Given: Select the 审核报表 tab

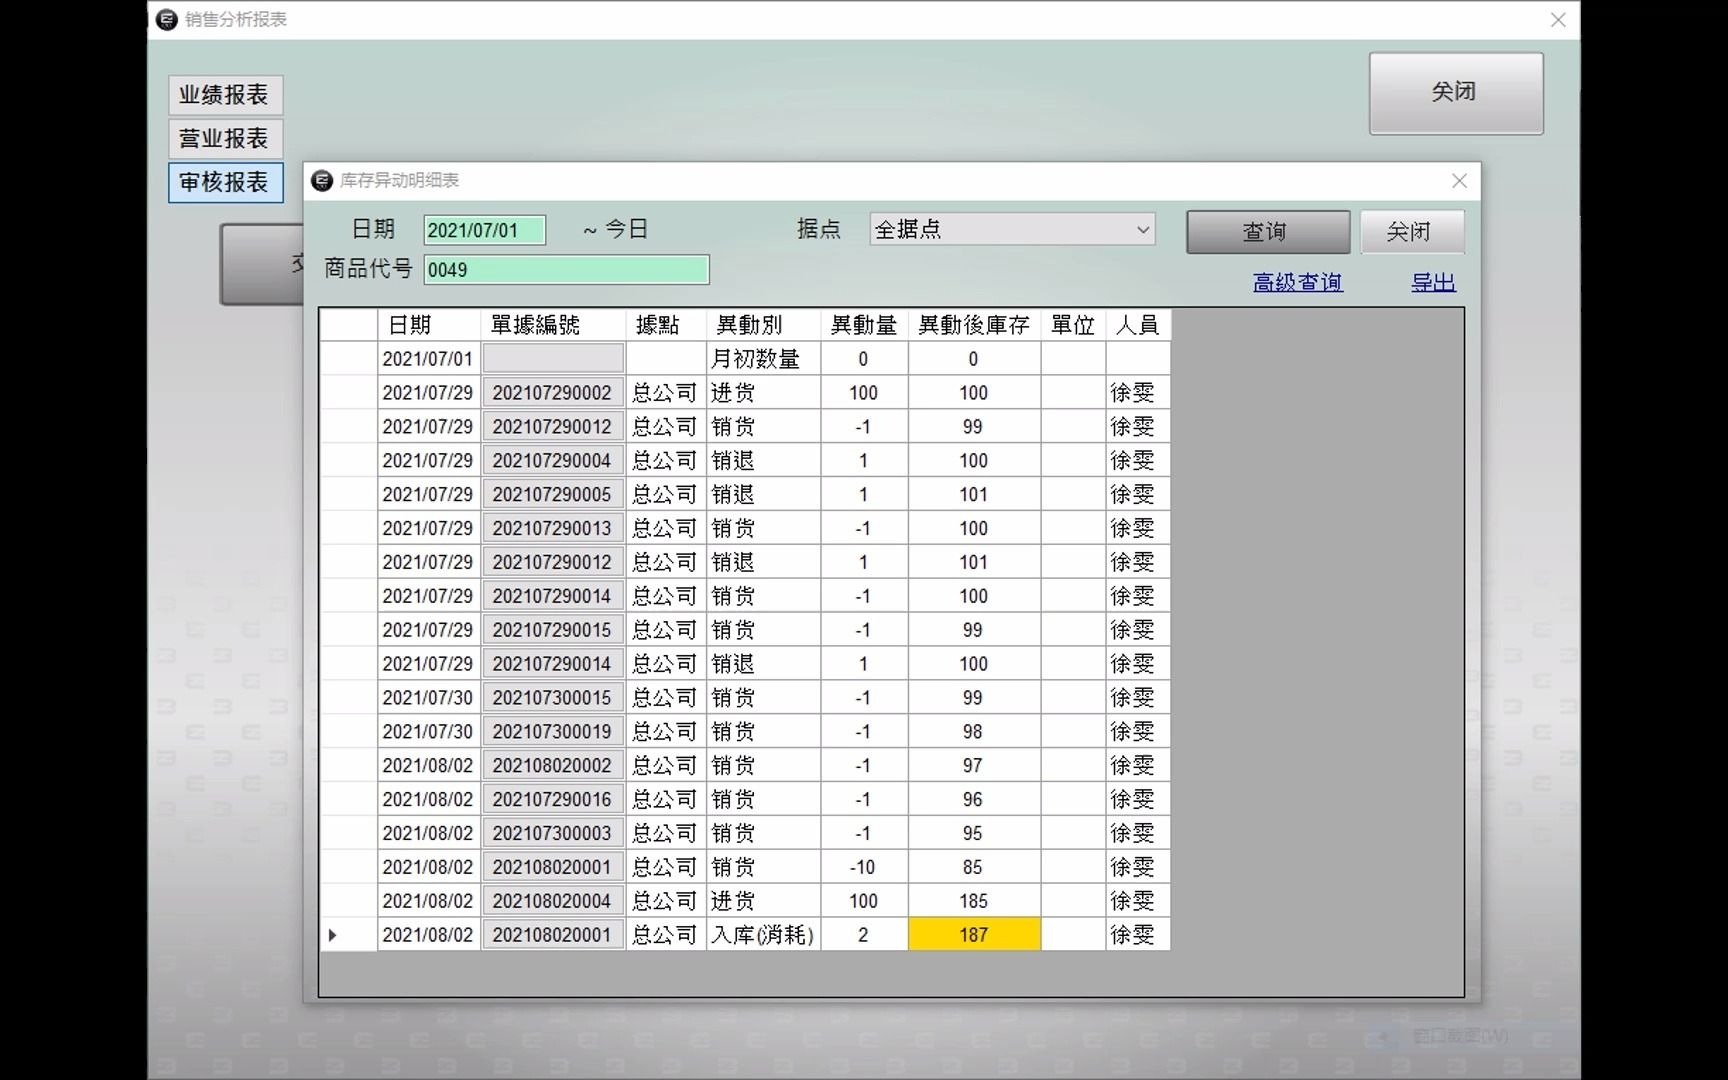Looking at the screenshot, I should click(224, 183).
